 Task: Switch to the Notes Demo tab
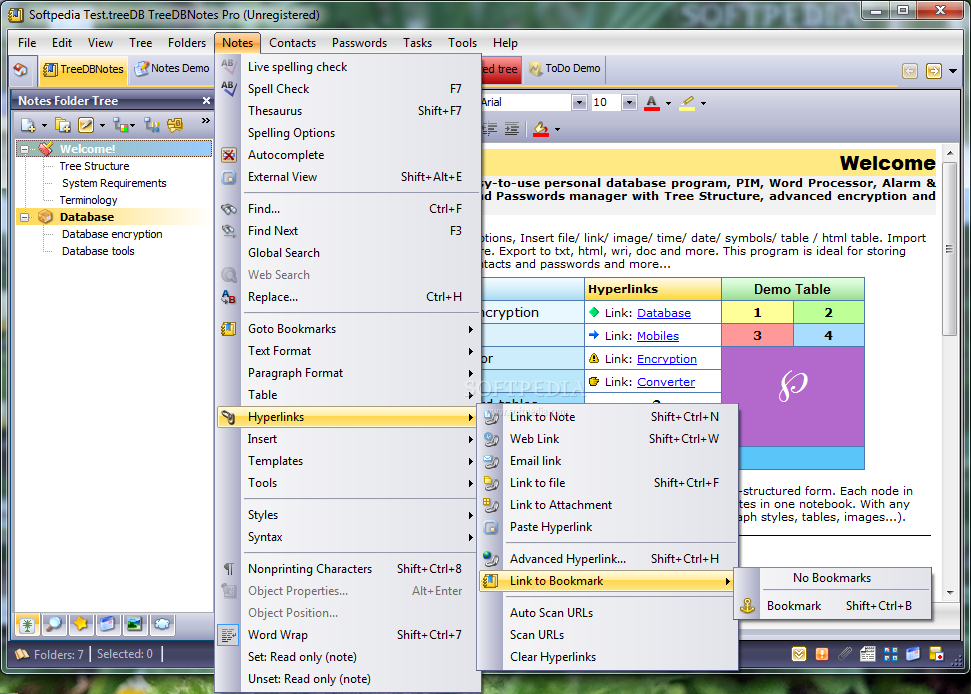pos(172,69)
